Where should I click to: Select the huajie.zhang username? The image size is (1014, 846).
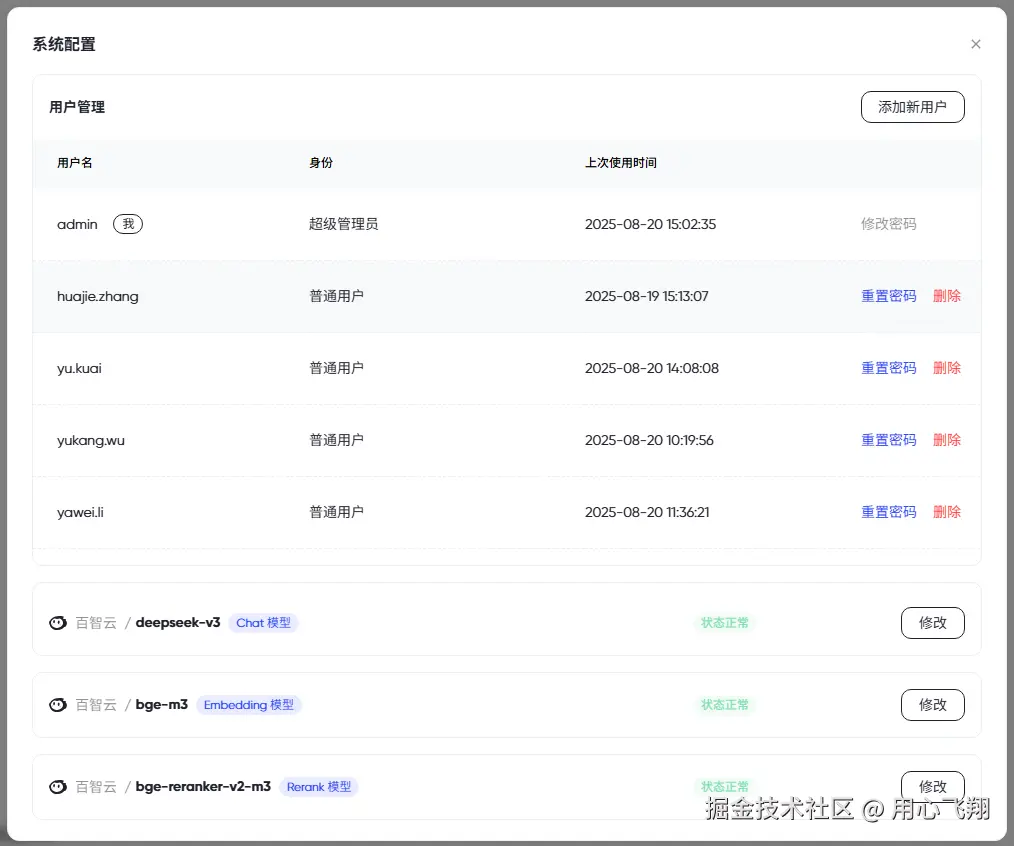[x=98, y=297]
